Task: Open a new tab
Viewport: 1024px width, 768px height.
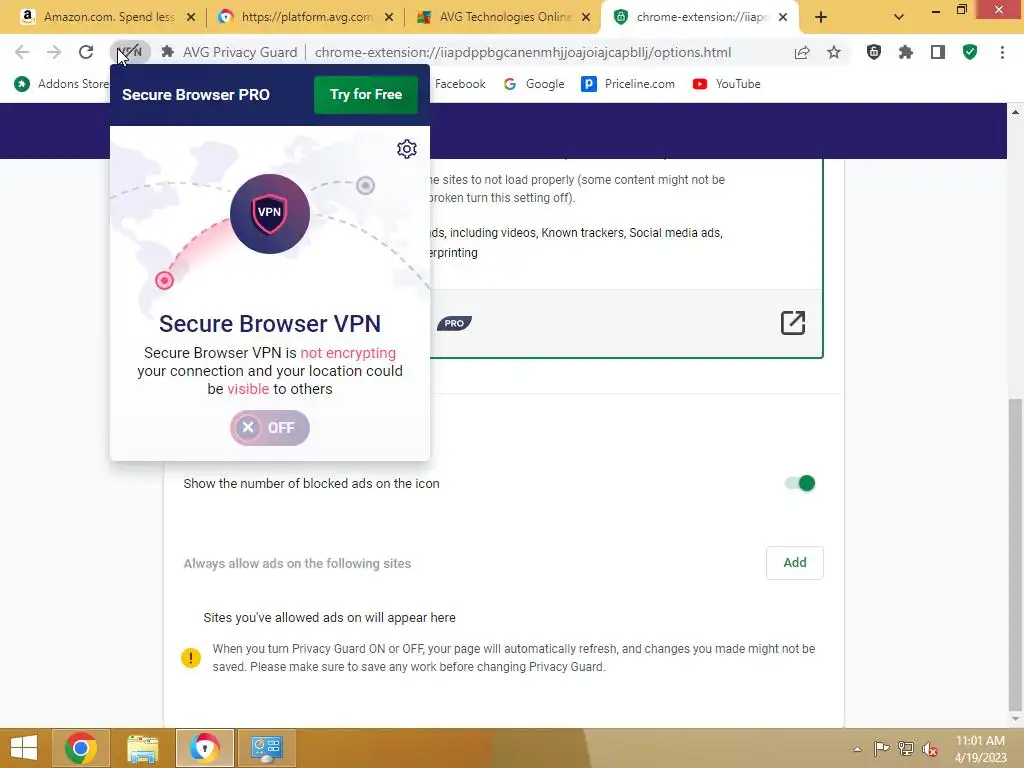Action: point(821,17)
